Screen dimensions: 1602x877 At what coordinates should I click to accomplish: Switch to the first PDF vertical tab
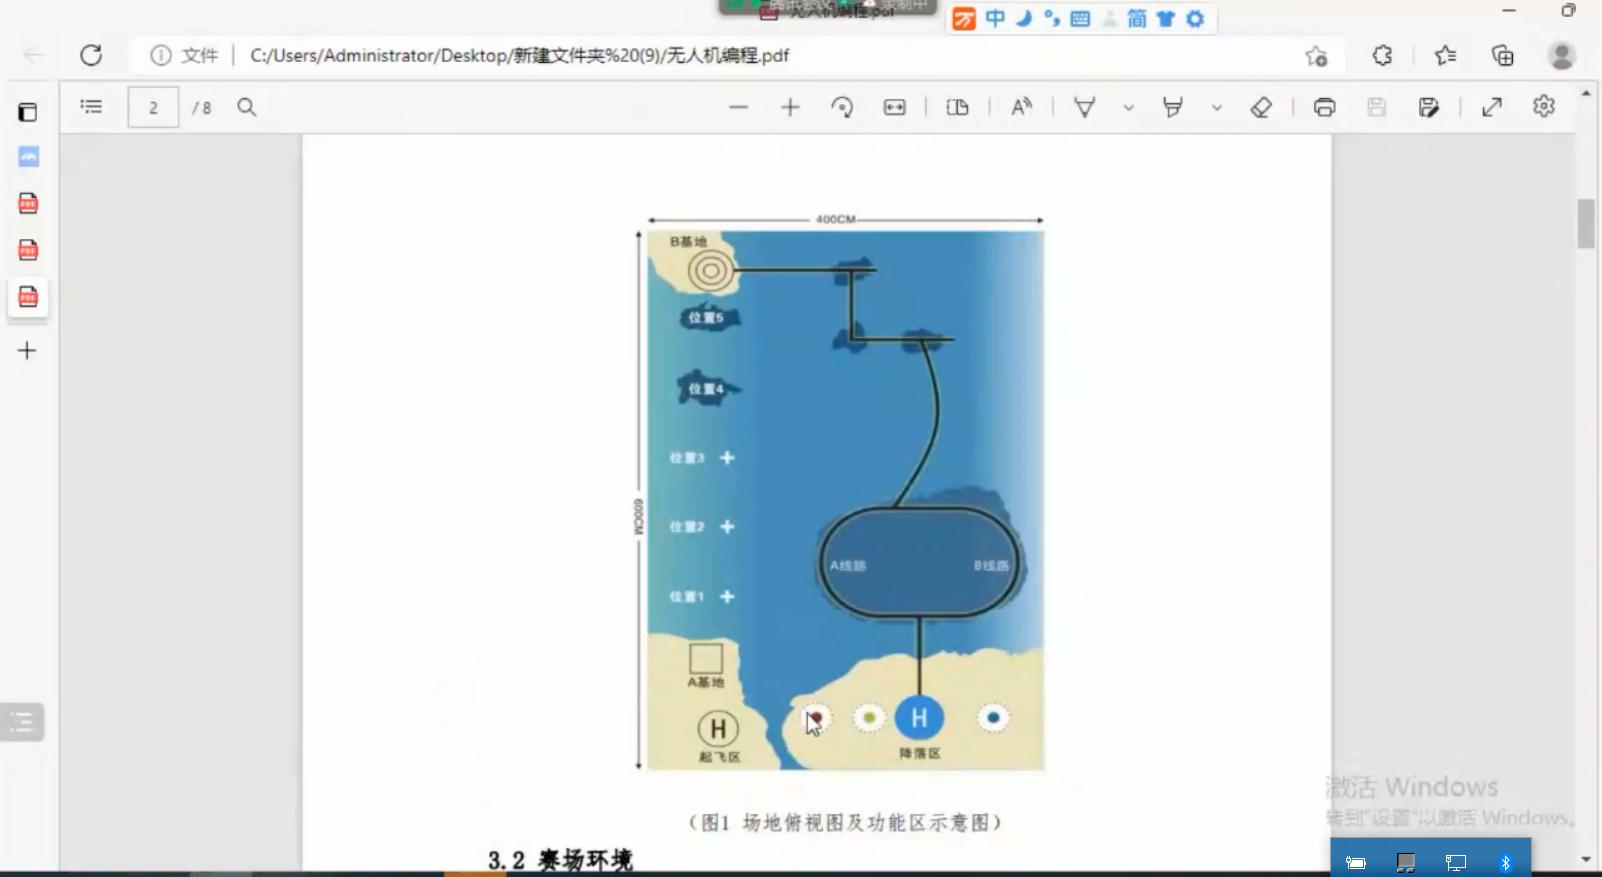pos(28,204)
